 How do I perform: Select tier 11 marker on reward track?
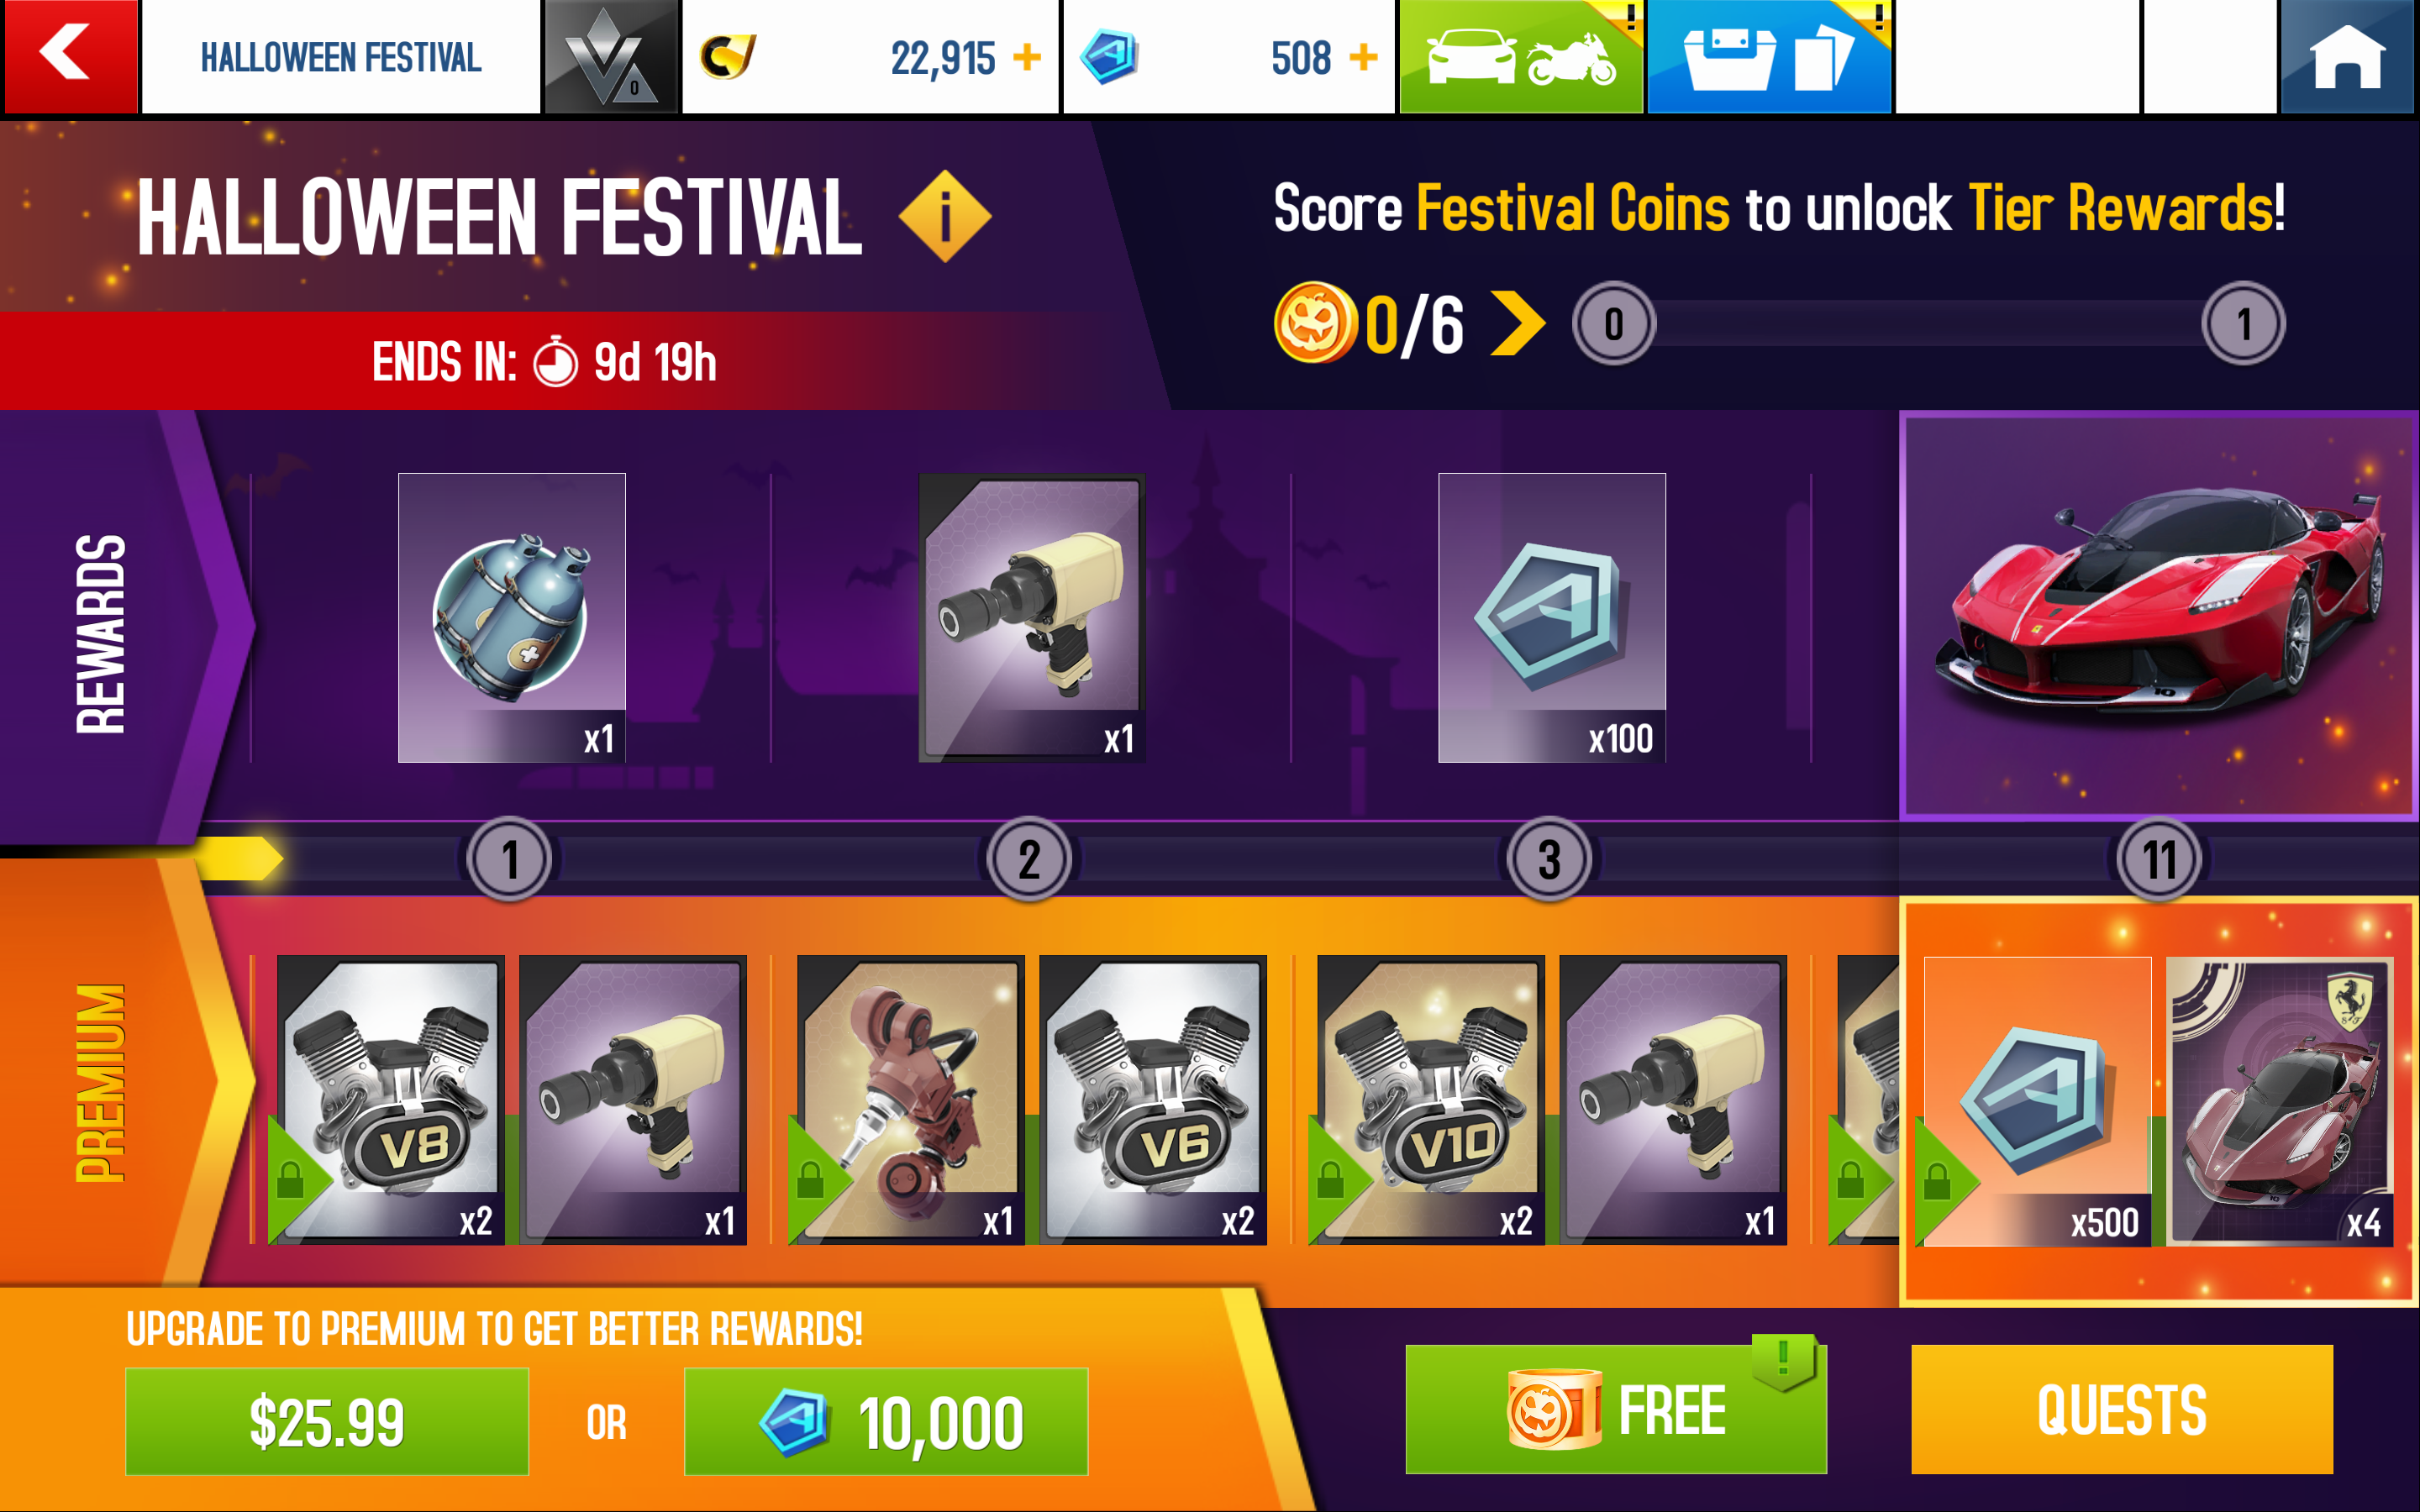(x=2159, y=859)
